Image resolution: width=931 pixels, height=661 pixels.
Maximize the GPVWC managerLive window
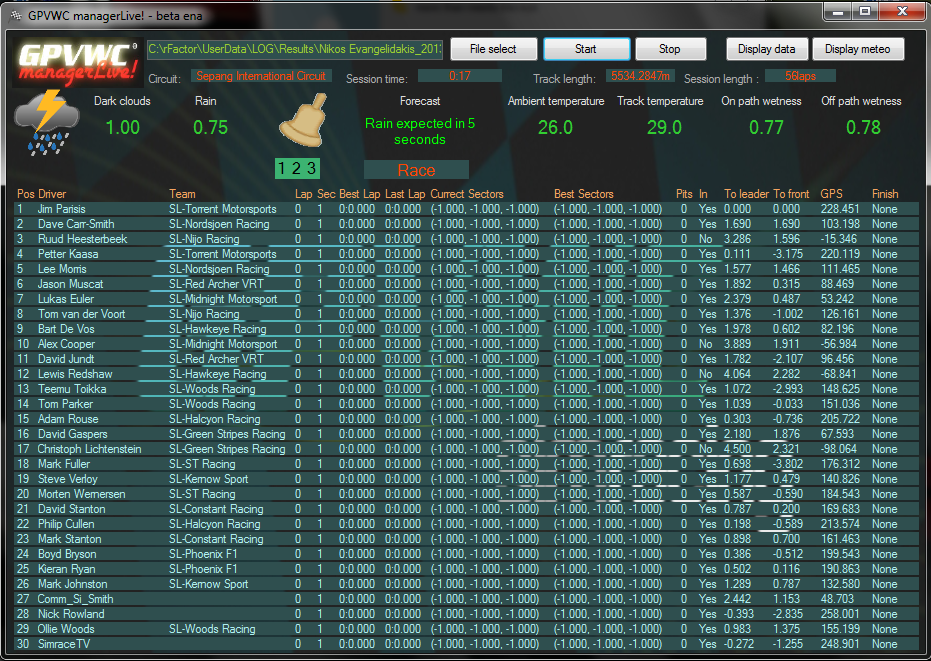pyautogui.click(x=864, y=12)
